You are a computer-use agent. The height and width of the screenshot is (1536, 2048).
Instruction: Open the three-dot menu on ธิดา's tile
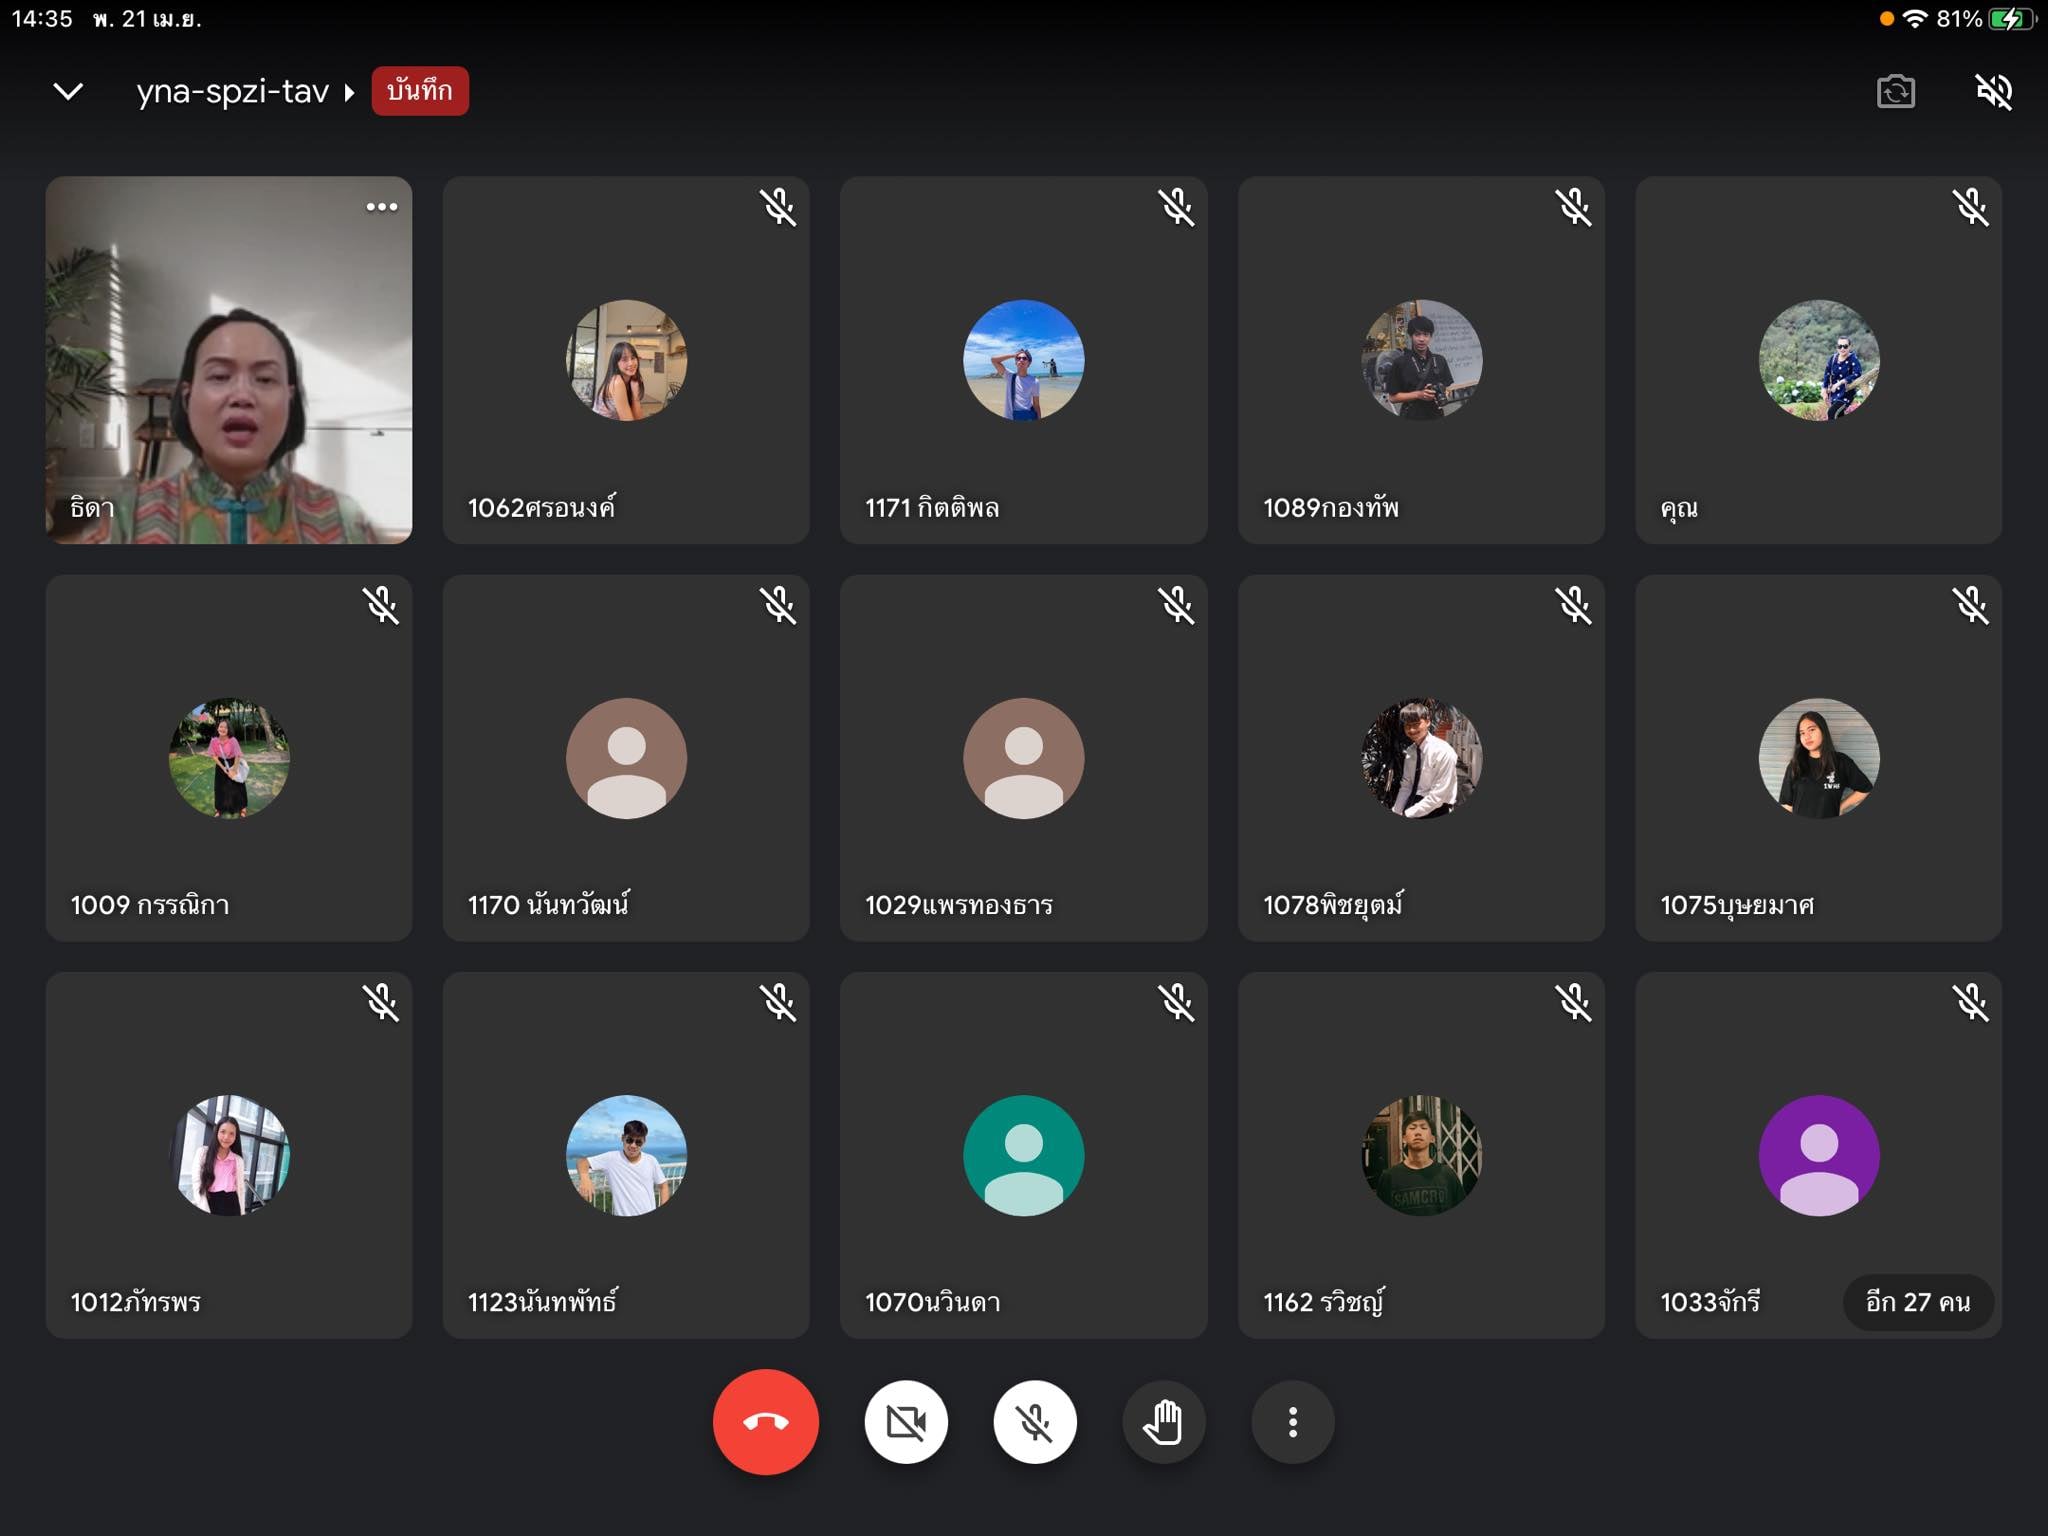point(381,207)
